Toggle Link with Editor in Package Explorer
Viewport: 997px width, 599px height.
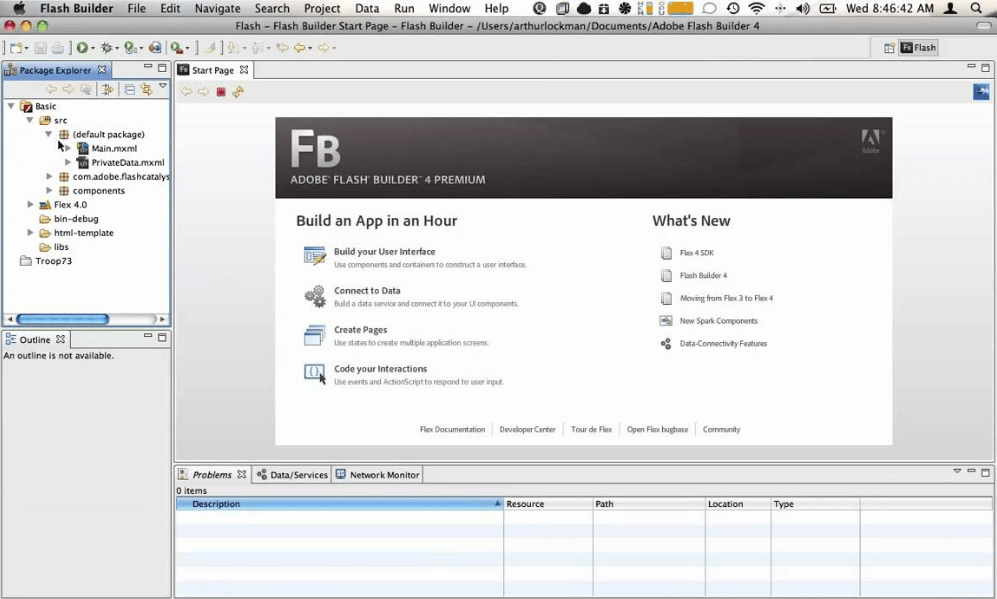(146, 89)
